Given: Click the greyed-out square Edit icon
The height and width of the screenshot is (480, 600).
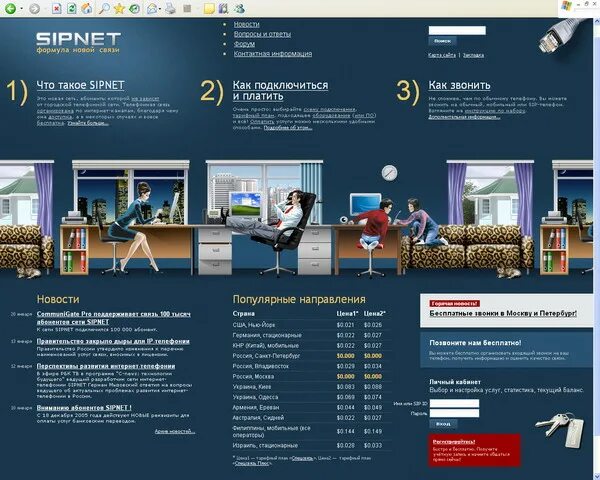Looking at the screenshot, I should click(187, 8).
